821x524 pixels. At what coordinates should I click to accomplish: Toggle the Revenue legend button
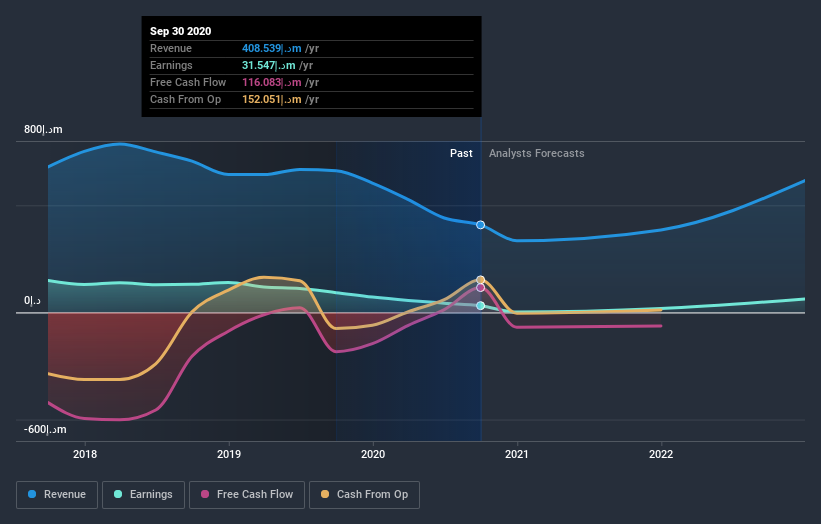57,495
